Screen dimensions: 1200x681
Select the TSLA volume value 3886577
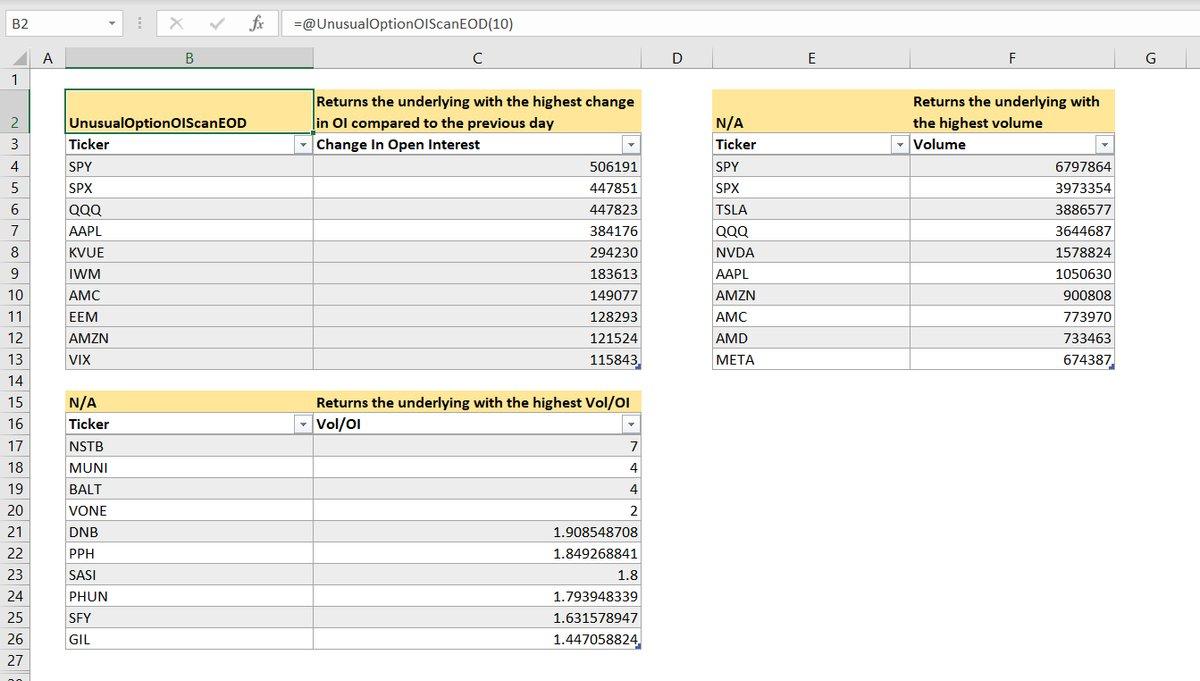point(1012,210)
